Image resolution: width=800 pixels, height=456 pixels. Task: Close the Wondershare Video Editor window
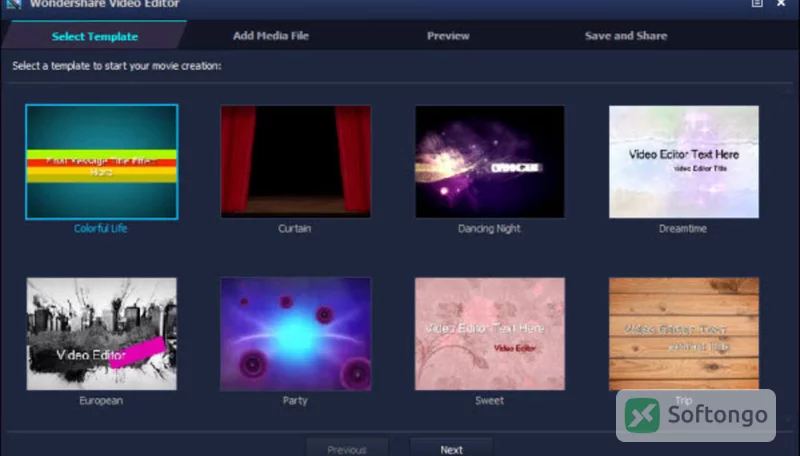coord(781,4)
